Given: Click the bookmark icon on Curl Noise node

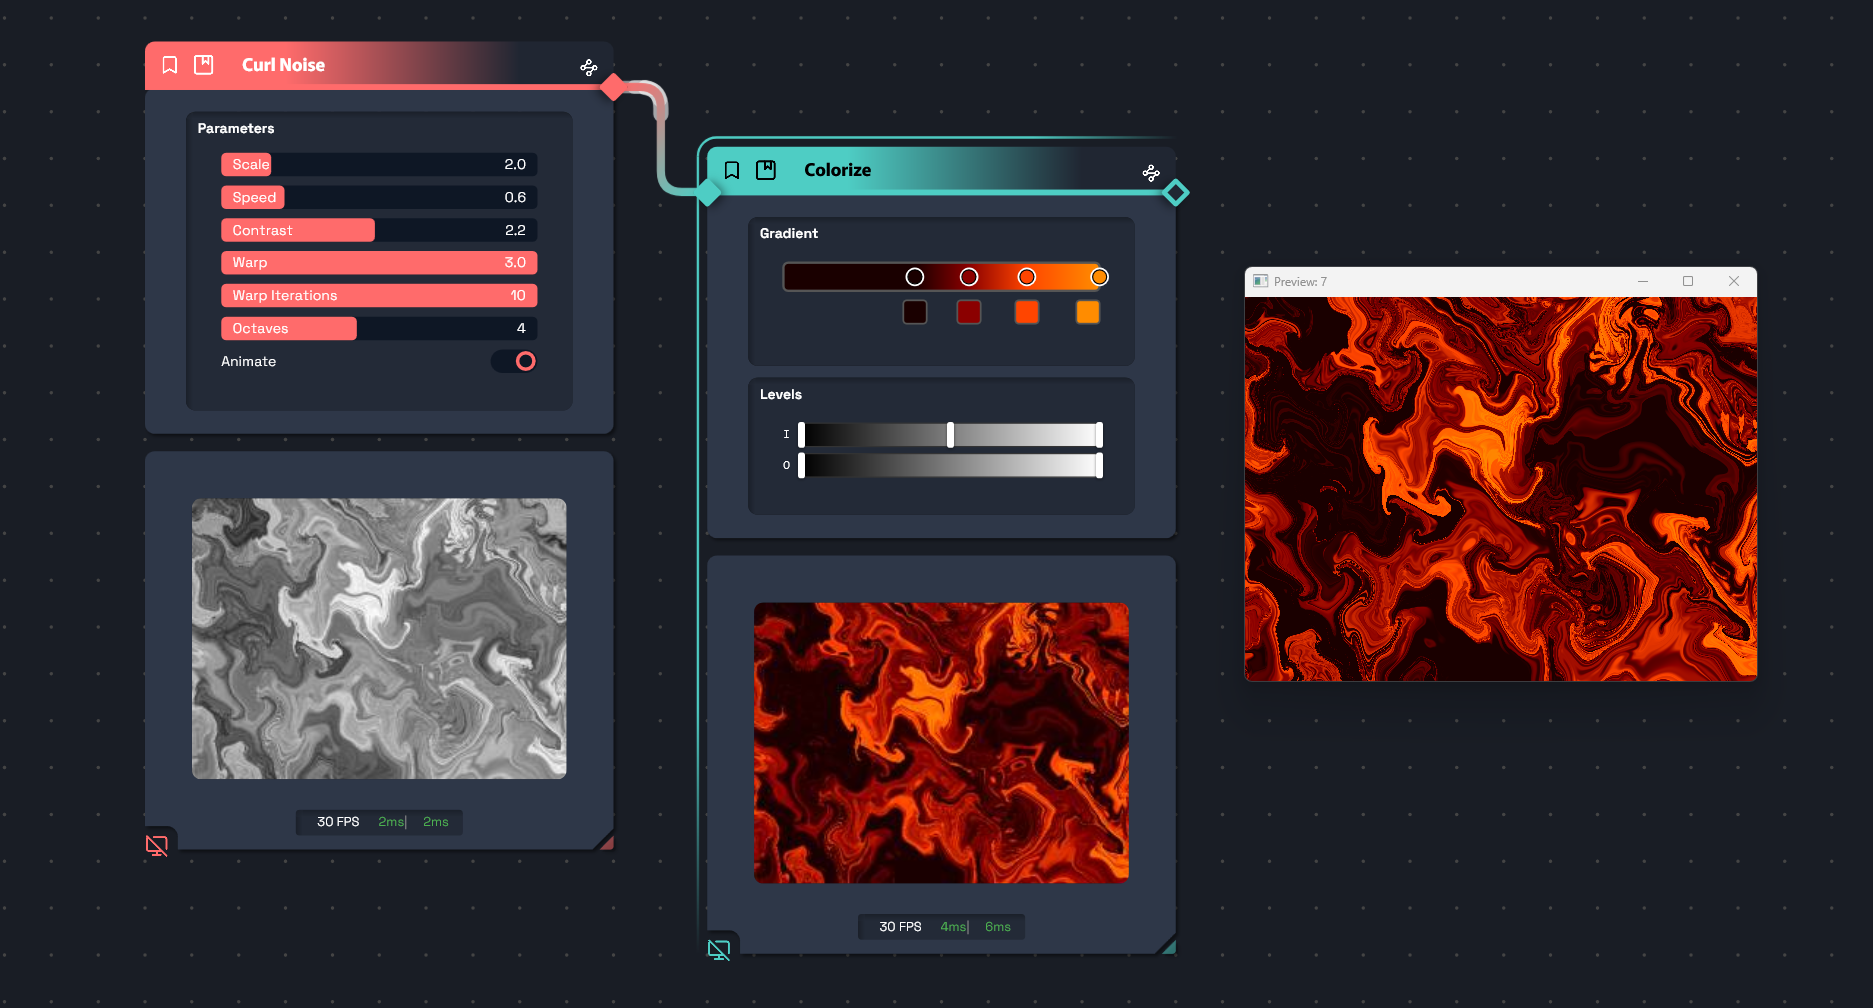Looking at the screenshot, I should click(170, 65).
